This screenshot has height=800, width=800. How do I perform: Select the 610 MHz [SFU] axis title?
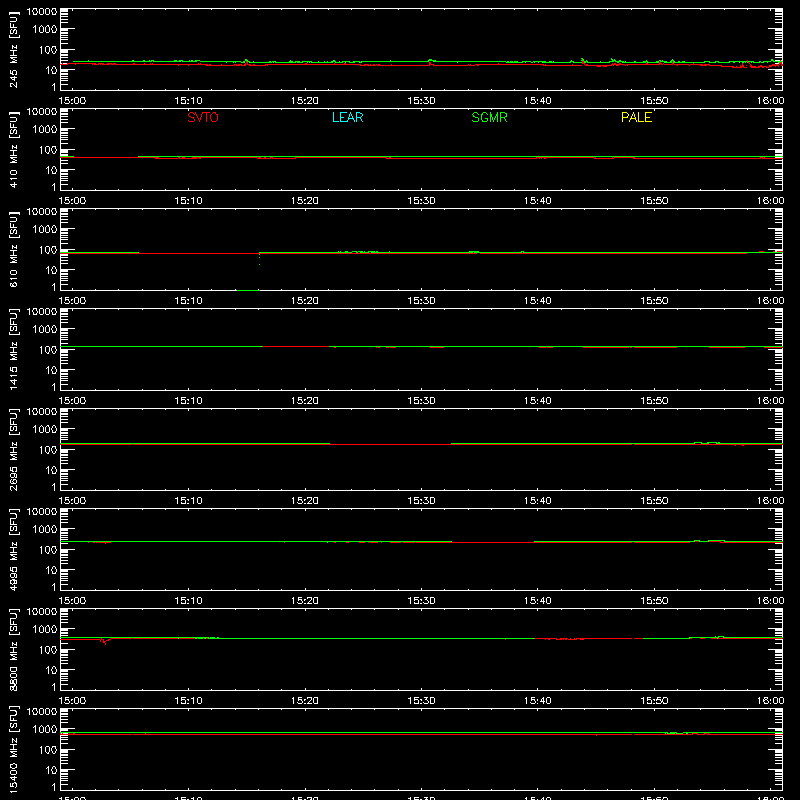pyautogui.click(x=13, y=249)
